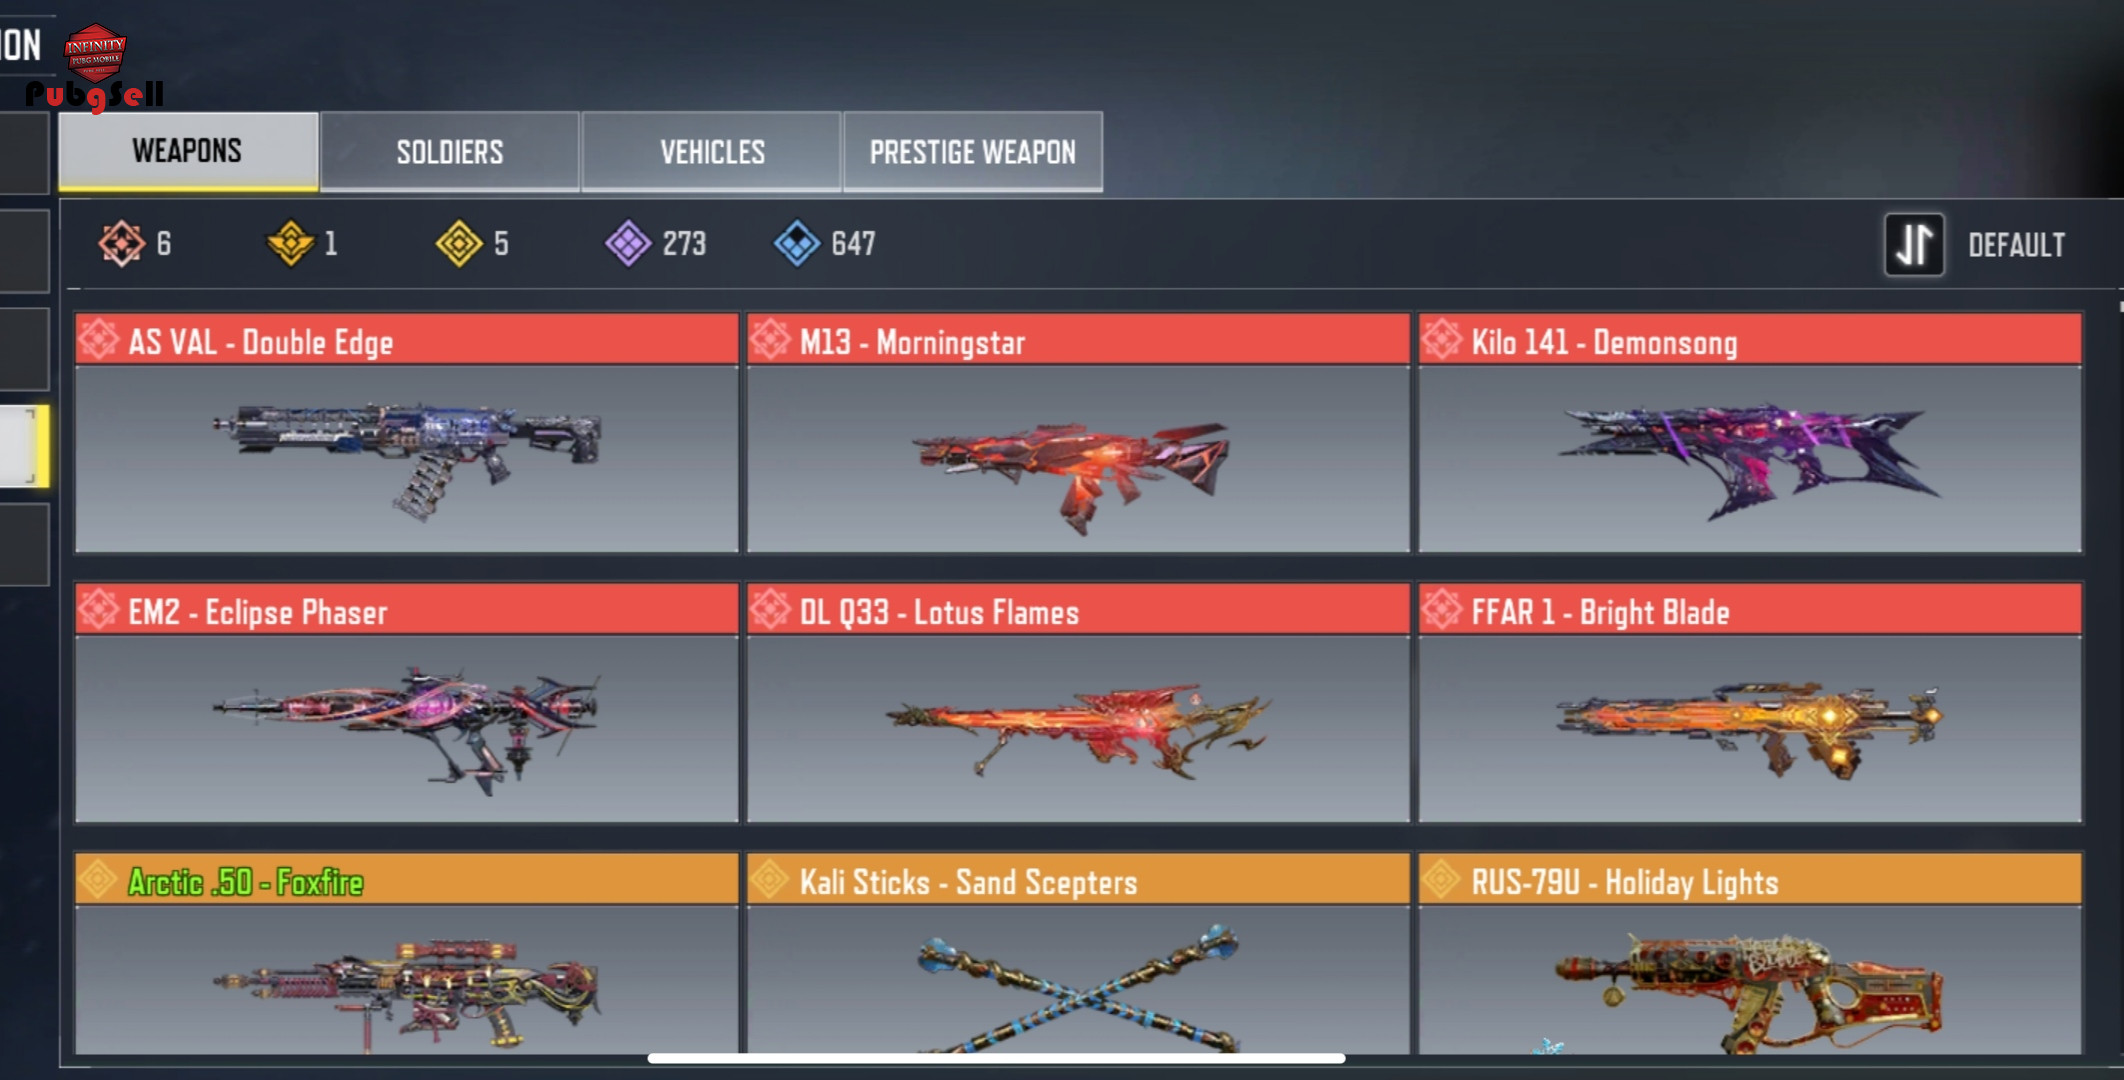Viewport: 2124px width, 1080px height.
Task: Filter by legendary rarity icon showing 5
Action: tap(459, 243)
